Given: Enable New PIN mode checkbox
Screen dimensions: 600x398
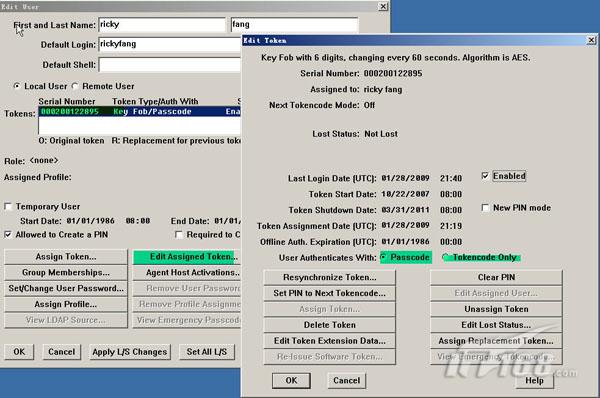Looking at the screenshot, I should click(485, 208).
